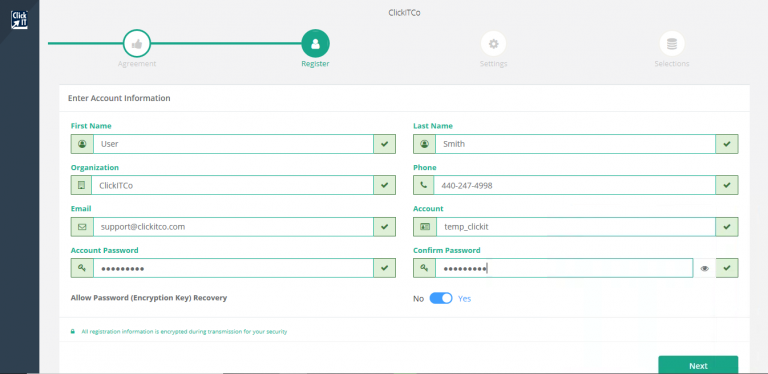Click the lock icon by encryption notice

73,331
